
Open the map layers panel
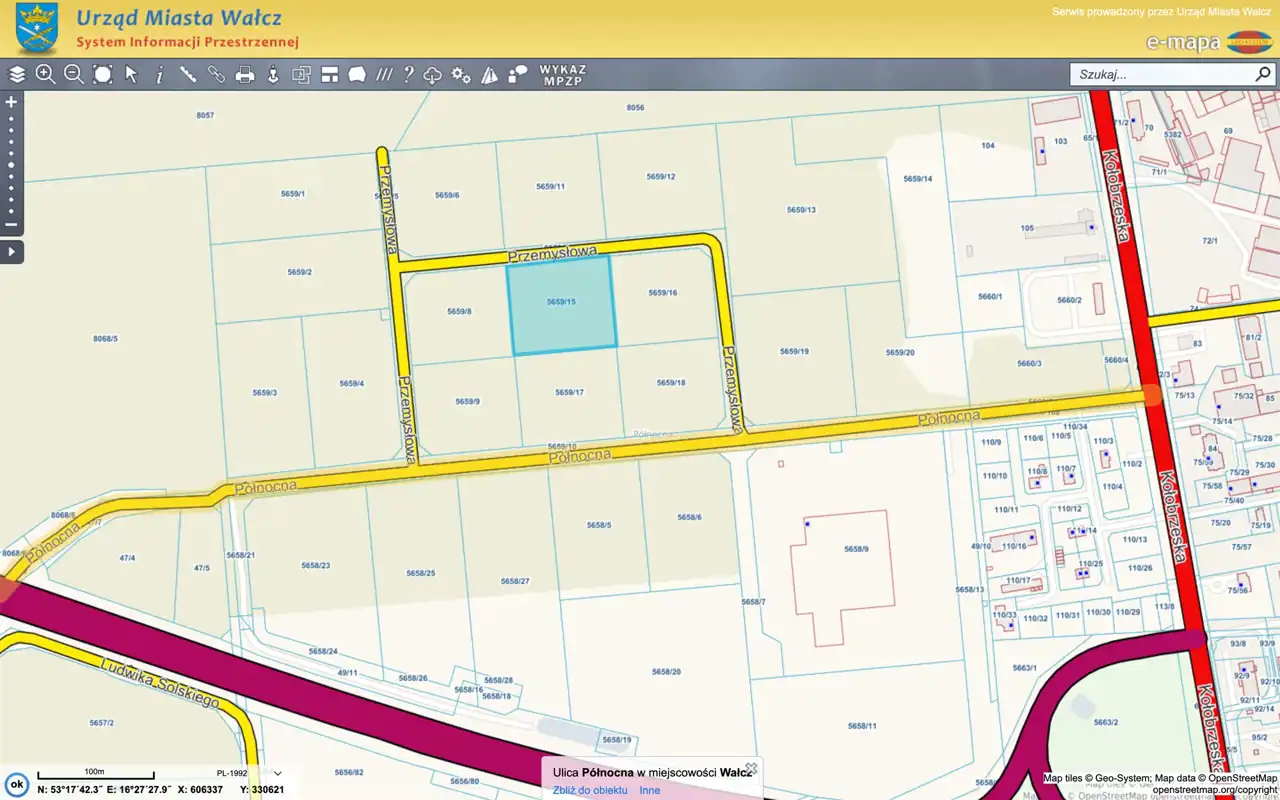tap(17, 74)
